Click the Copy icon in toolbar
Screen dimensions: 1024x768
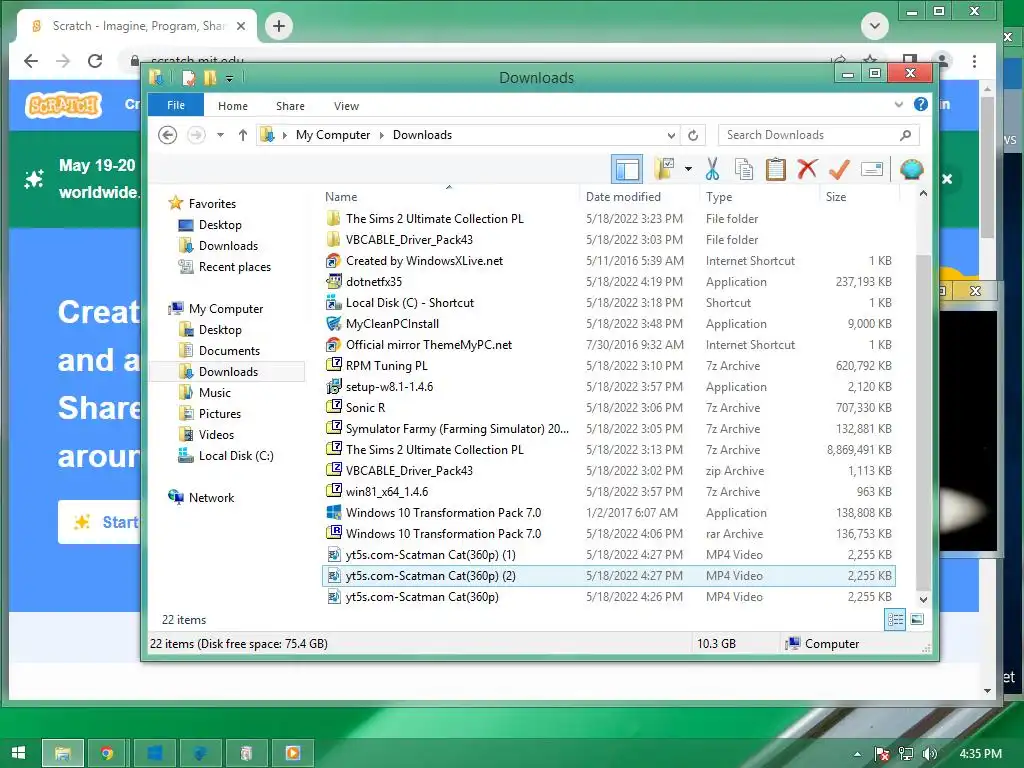coord(744,169)
